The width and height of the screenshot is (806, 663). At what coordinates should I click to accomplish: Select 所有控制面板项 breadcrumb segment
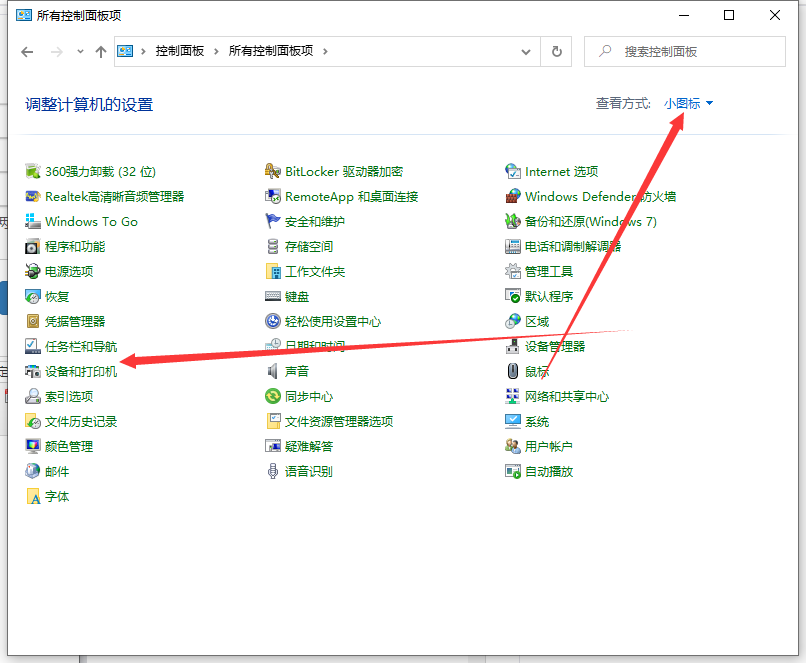271,51
